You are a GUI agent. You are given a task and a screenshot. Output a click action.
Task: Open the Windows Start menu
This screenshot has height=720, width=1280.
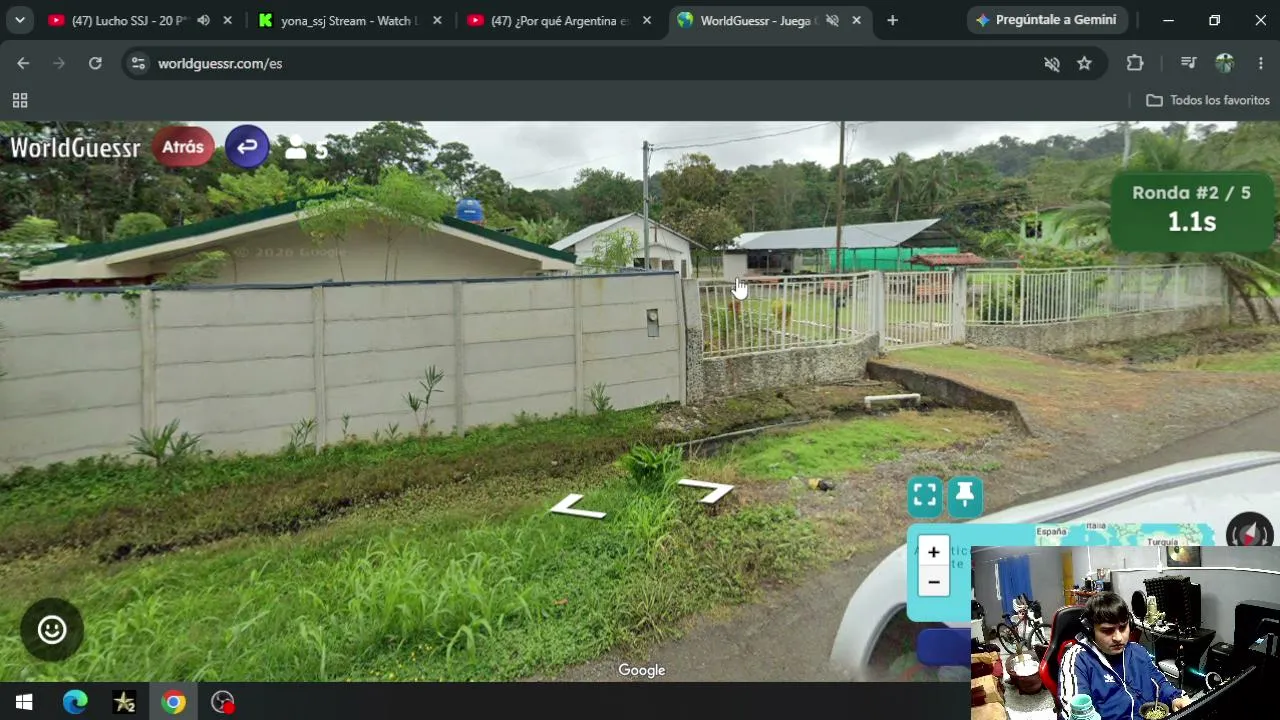pos(24,702)
